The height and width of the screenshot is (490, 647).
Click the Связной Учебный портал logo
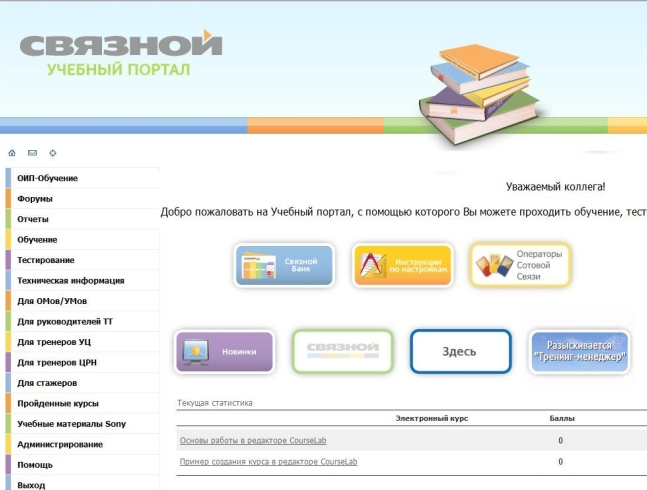[120, 54]
